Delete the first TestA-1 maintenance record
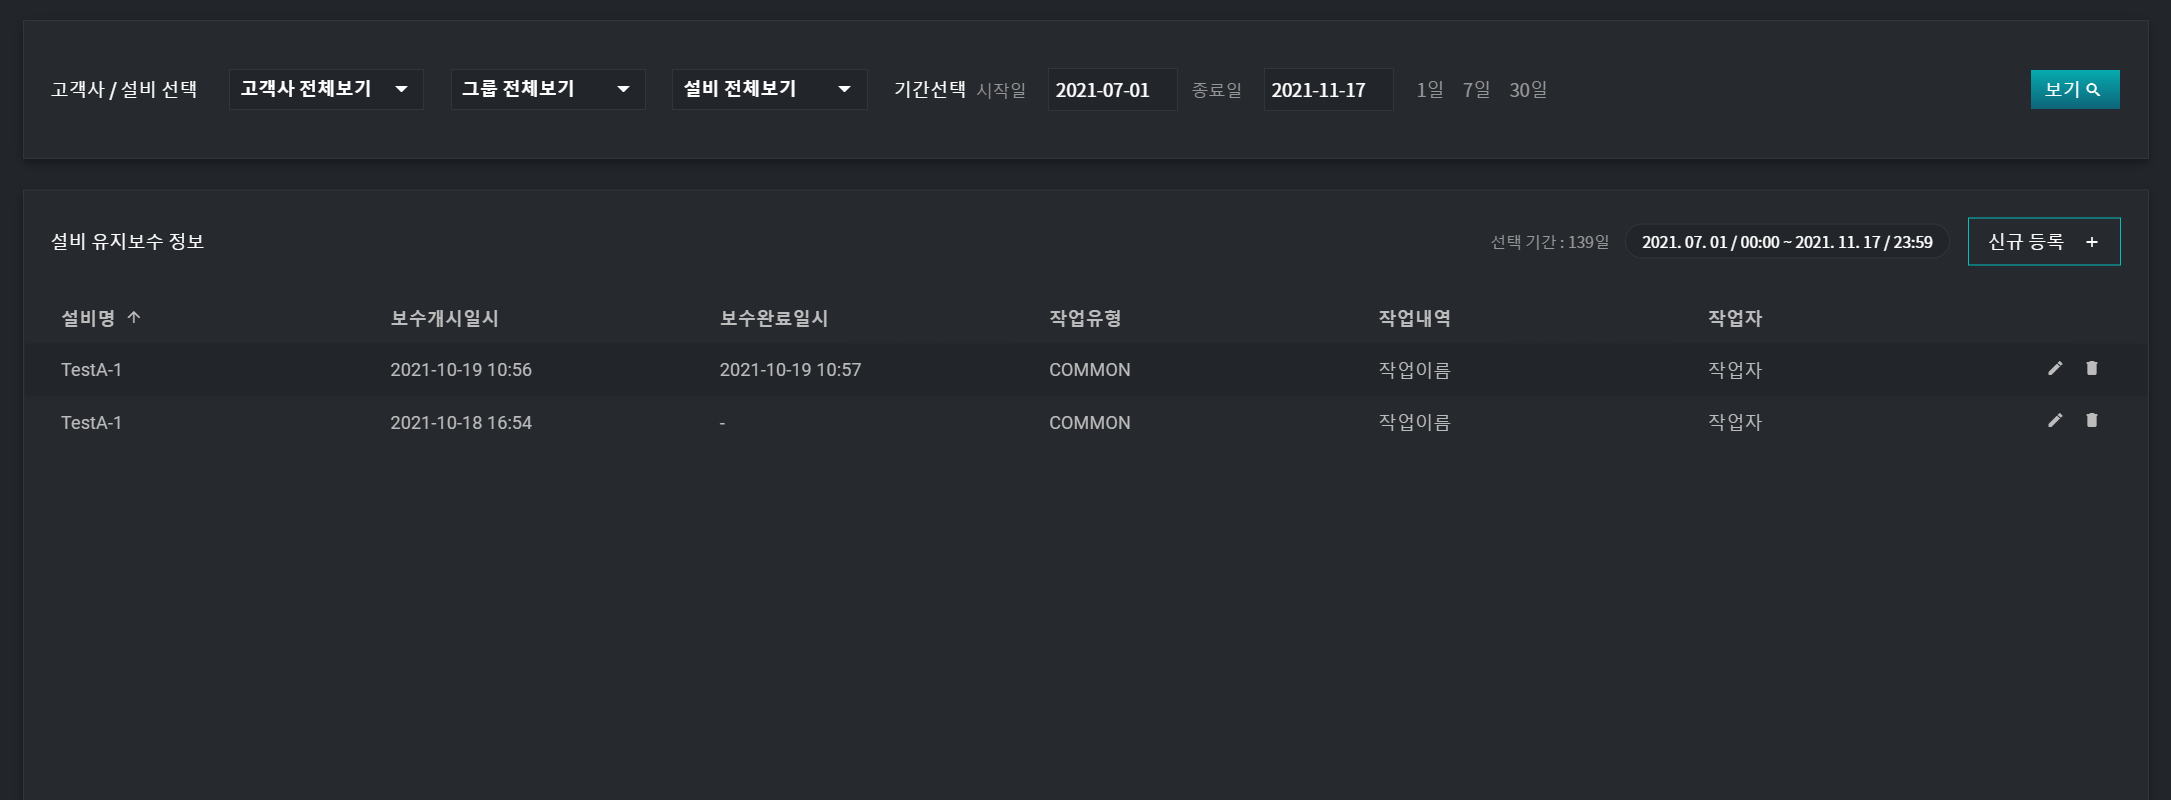The image size is (2171, 800). point(2091,369)
